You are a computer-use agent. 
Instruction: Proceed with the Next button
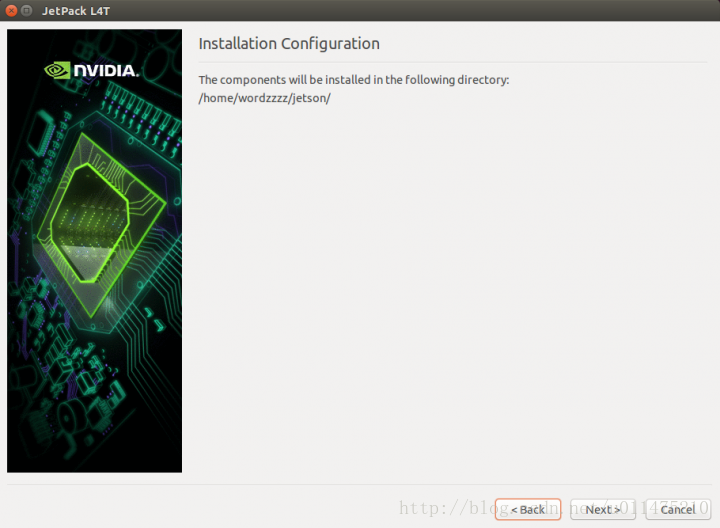click(602, 509)
